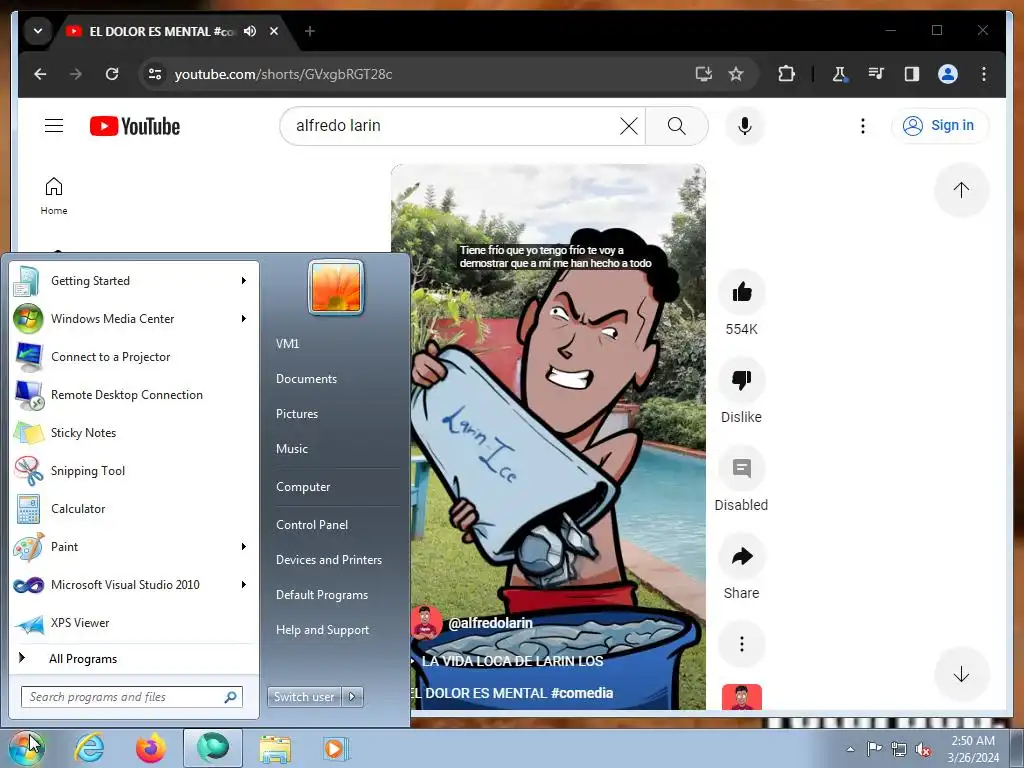Open Chrome Labs flask icon
1024x768 pixels.
tap(839, 74)
